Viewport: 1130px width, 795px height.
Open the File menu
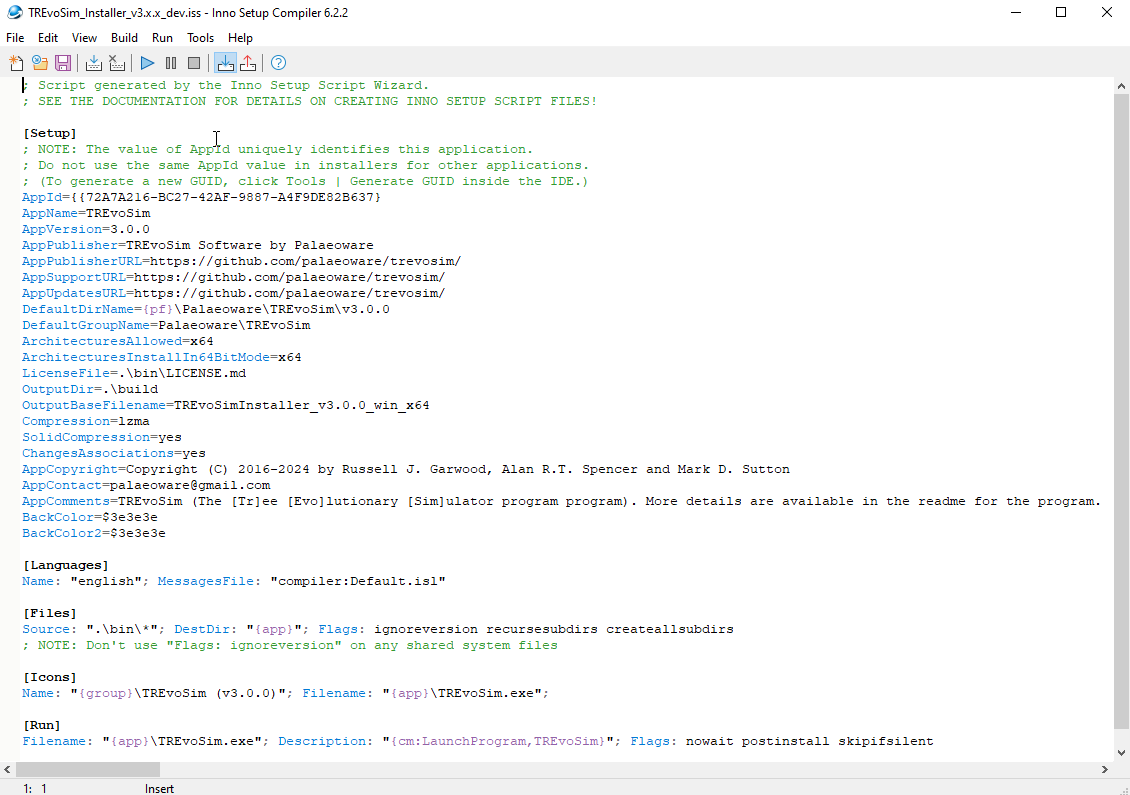[15, 37]
